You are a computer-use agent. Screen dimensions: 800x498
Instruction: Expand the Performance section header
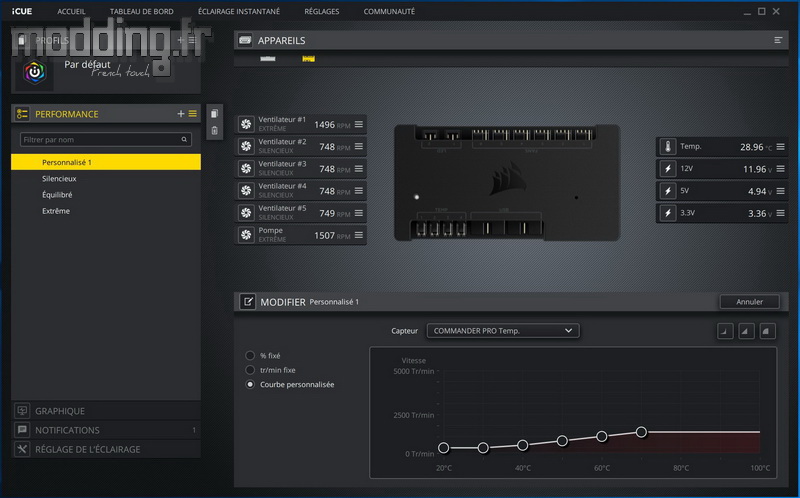coord(106,114)
